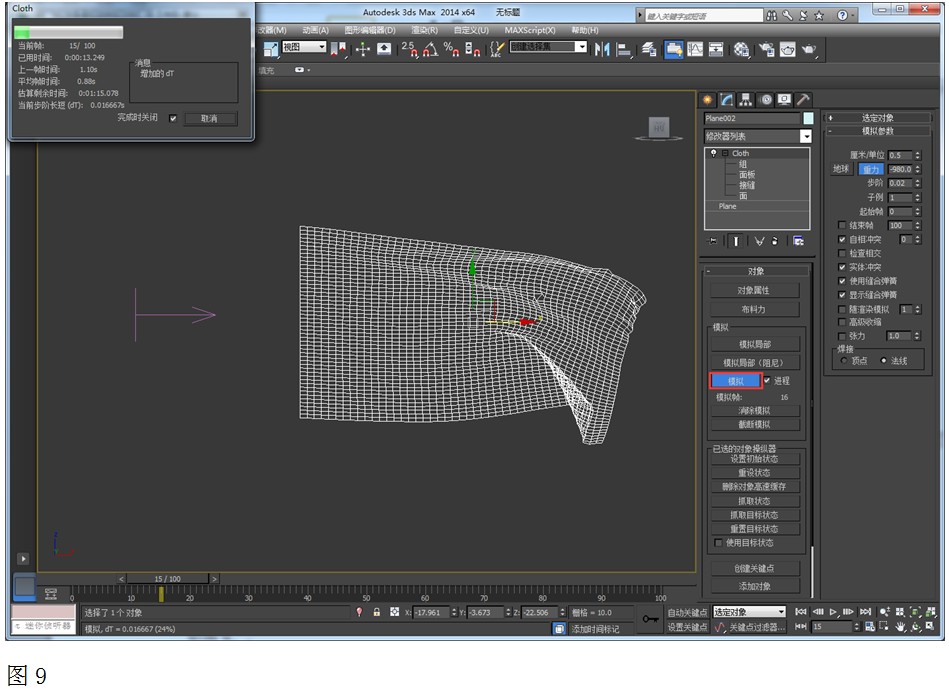Open the Material Editor icon

pos(741,49)
